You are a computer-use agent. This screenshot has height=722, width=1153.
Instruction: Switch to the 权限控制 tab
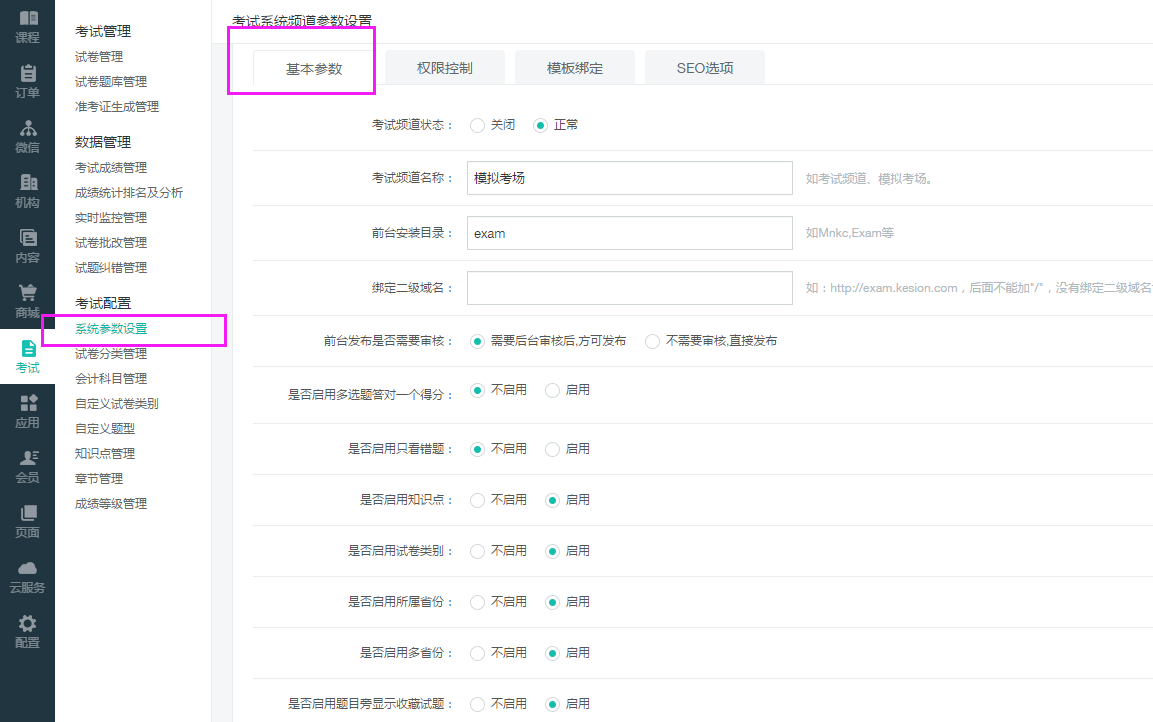(444, 69)
